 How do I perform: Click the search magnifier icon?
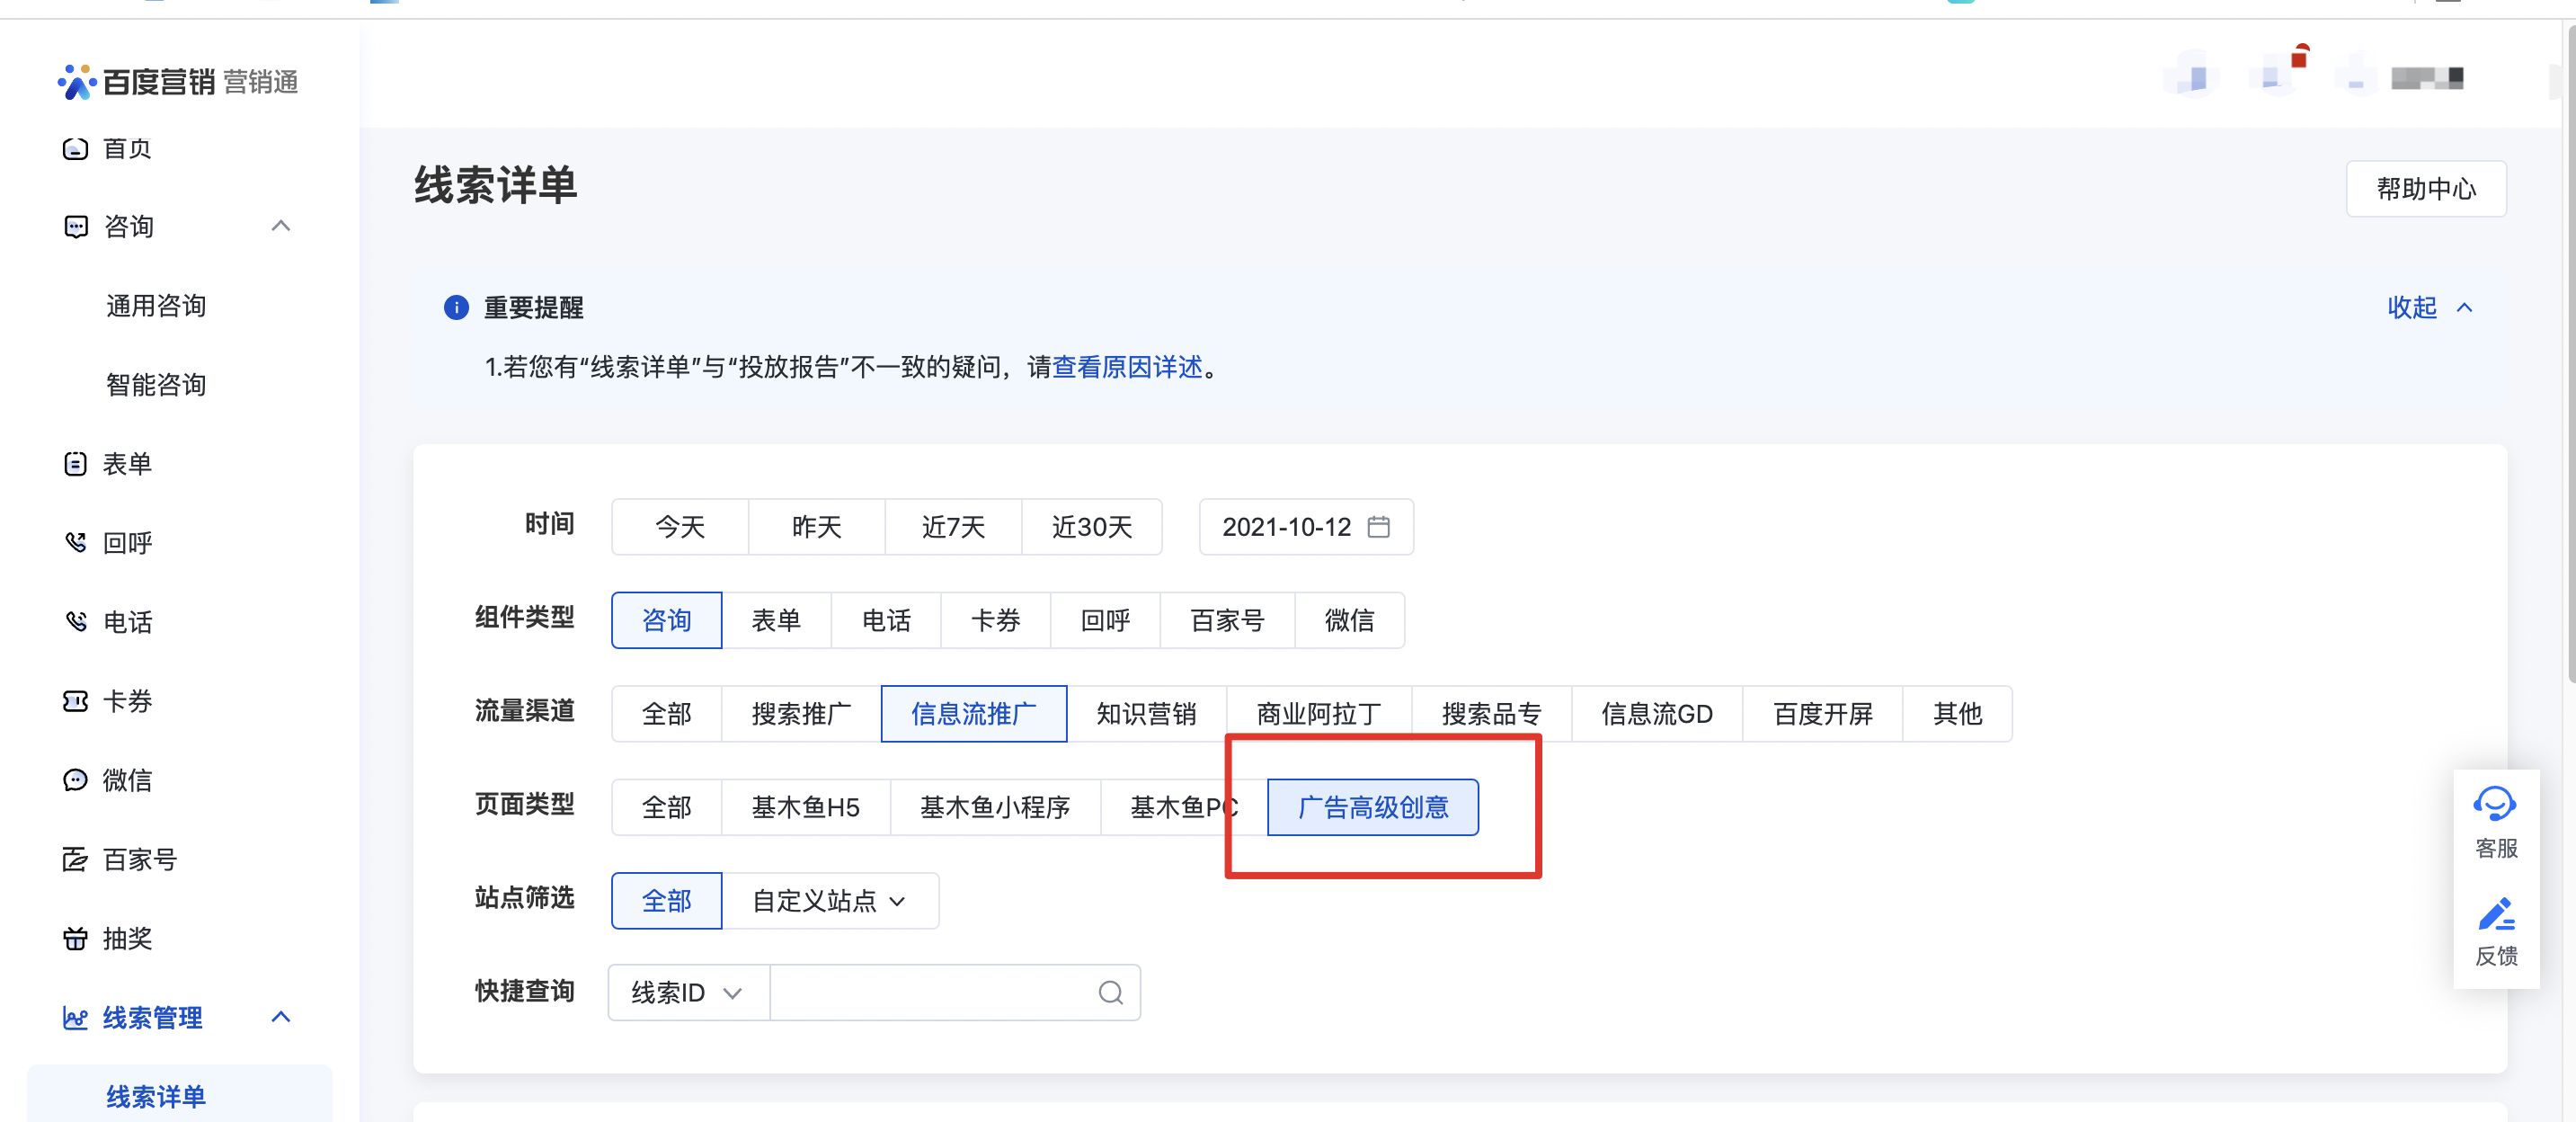[1110, 992]
